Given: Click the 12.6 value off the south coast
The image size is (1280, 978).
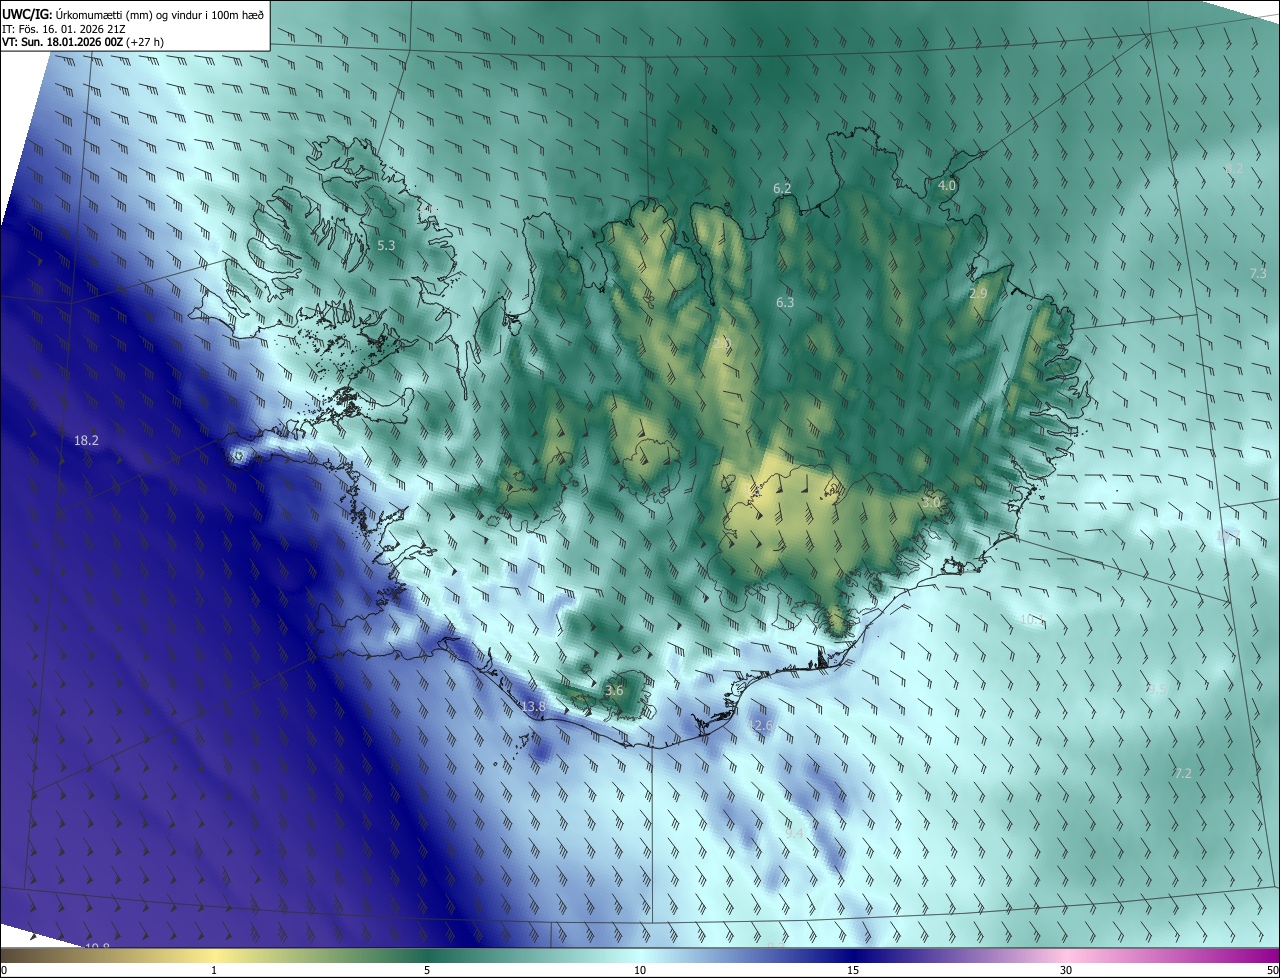Looking at the screenshot, I should (x=761, y=725).
